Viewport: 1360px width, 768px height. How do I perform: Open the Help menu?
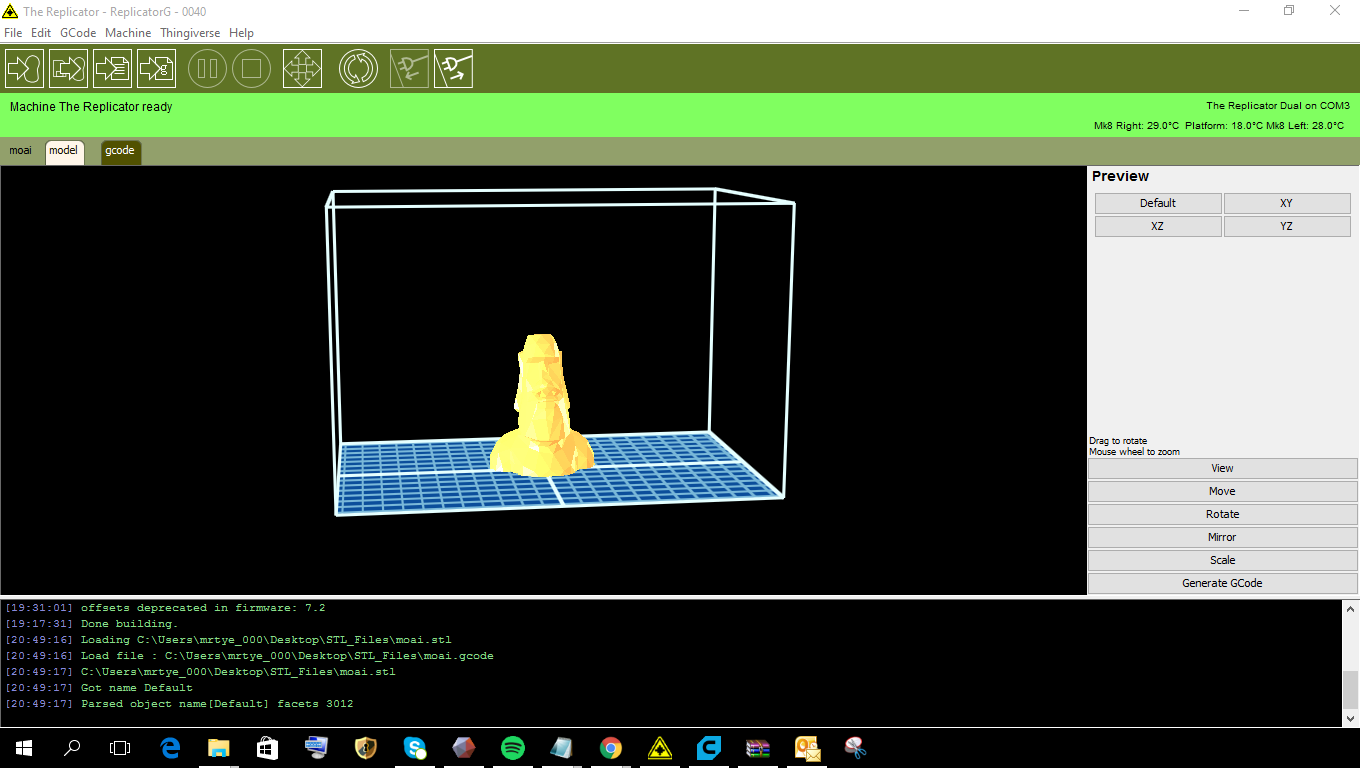pyautogui.click(x=241, y=33)
